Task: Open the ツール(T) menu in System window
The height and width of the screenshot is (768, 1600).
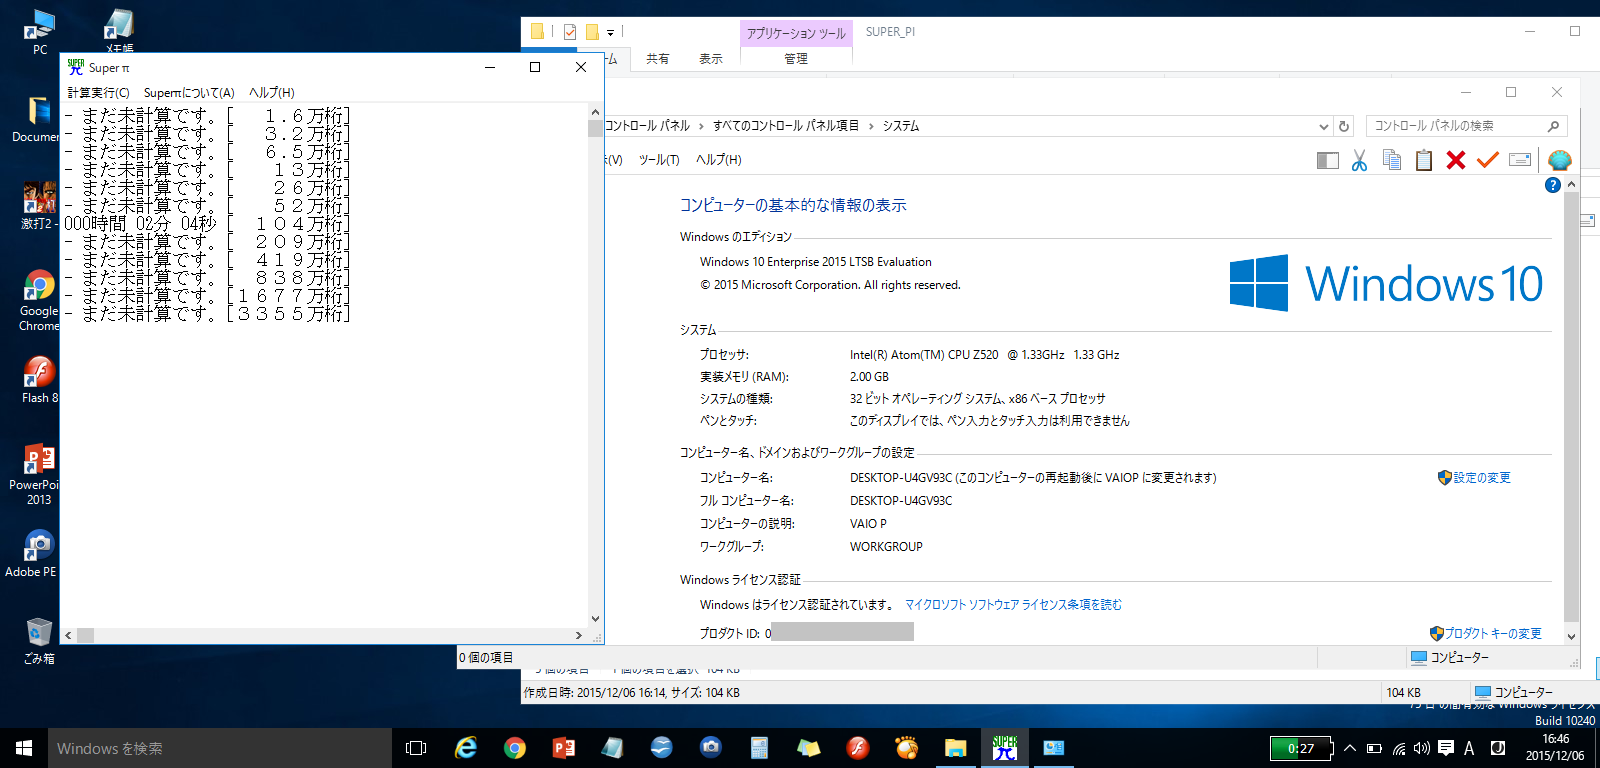Action: click(659, 160)
